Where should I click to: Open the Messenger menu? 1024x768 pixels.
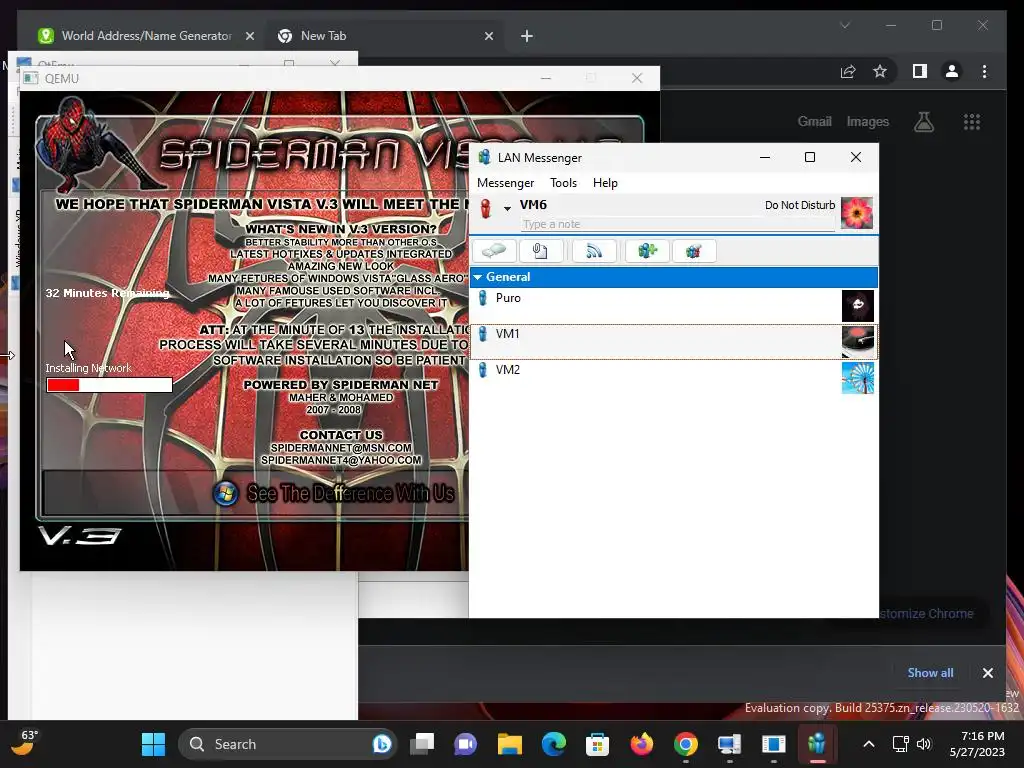pyautogui.click(x=505, y=183)
